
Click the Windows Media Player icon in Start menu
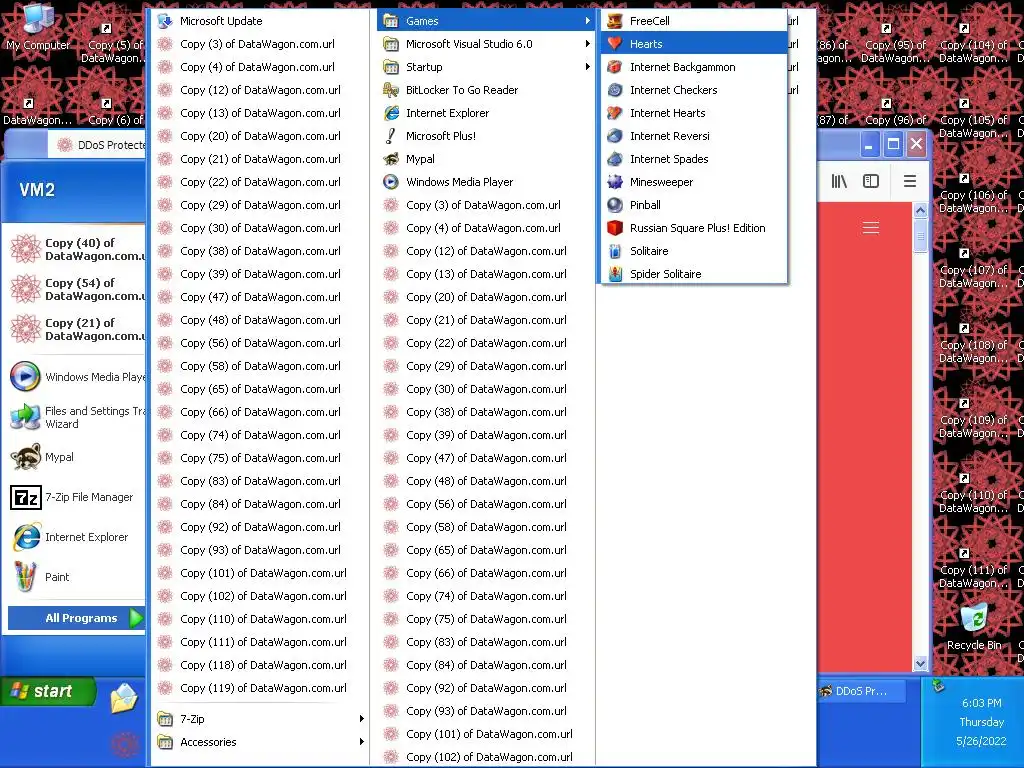point(26,377)
